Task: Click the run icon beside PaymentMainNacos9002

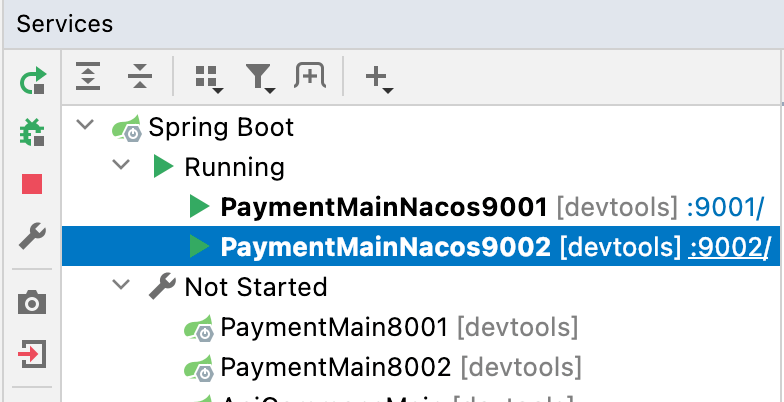Action: coord(200,246)
